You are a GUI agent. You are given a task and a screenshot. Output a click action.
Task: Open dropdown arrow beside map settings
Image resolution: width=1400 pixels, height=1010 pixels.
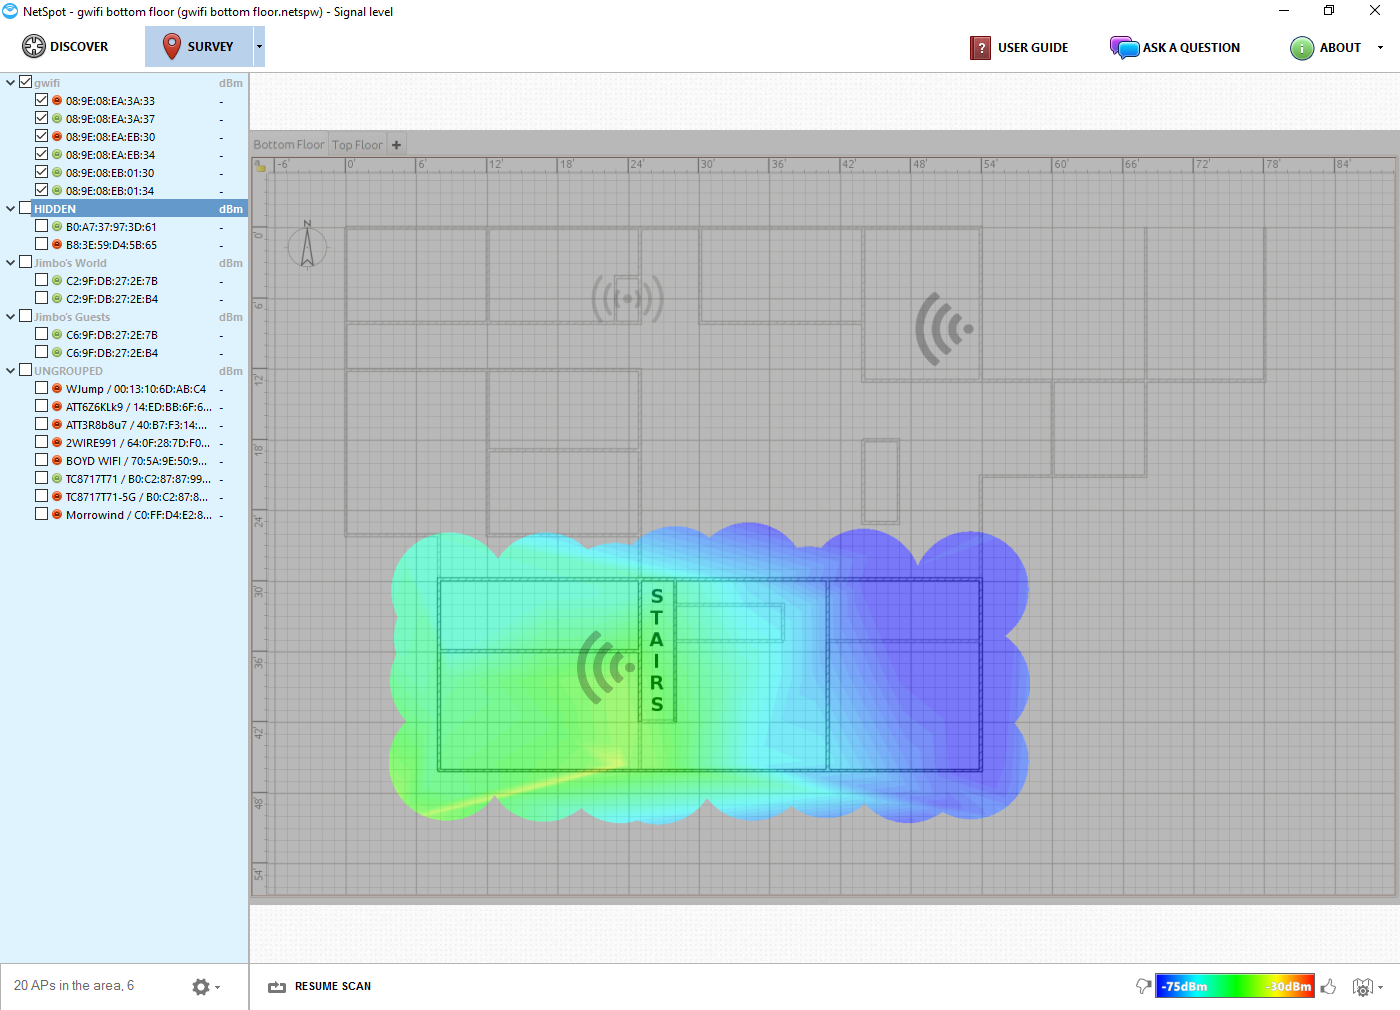click(1380, 987)
